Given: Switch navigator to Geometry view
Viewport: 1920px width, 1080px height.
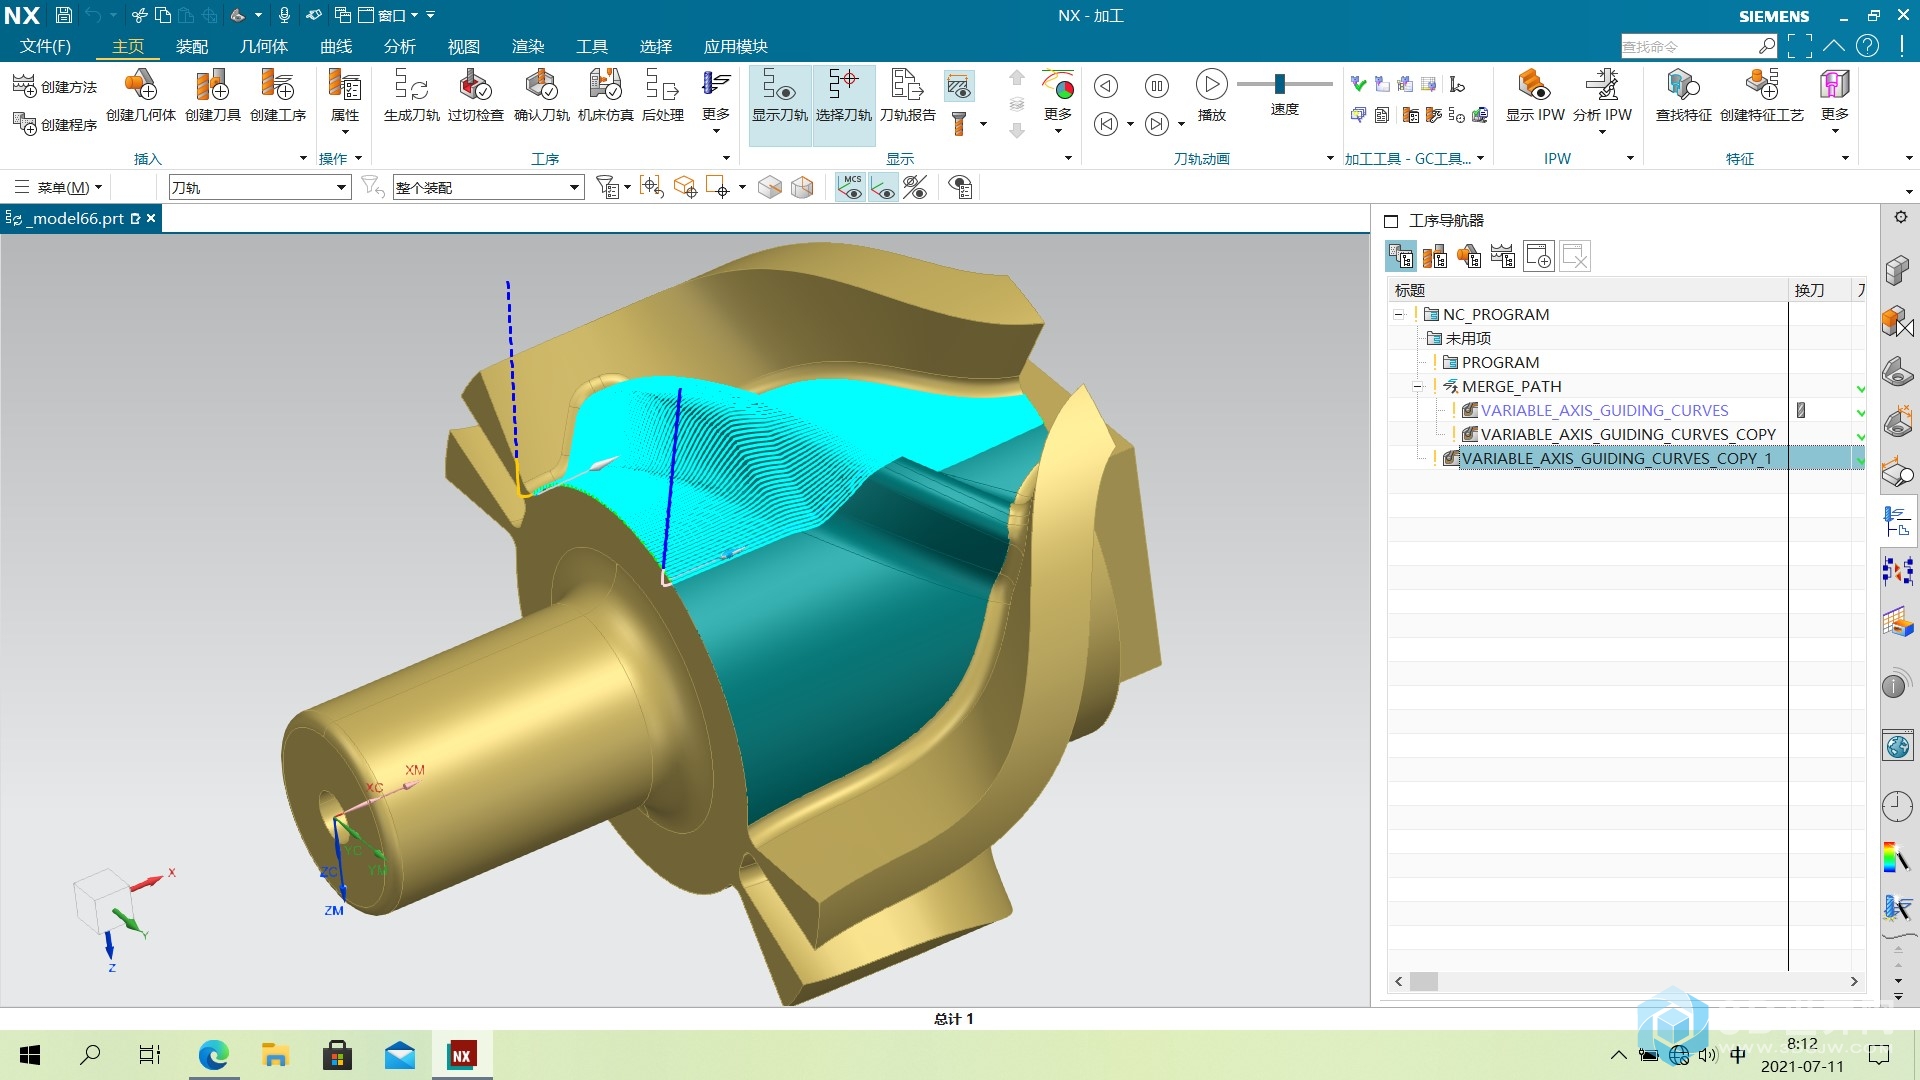Looking at the screenshot, I should (x=1469, y=257).
